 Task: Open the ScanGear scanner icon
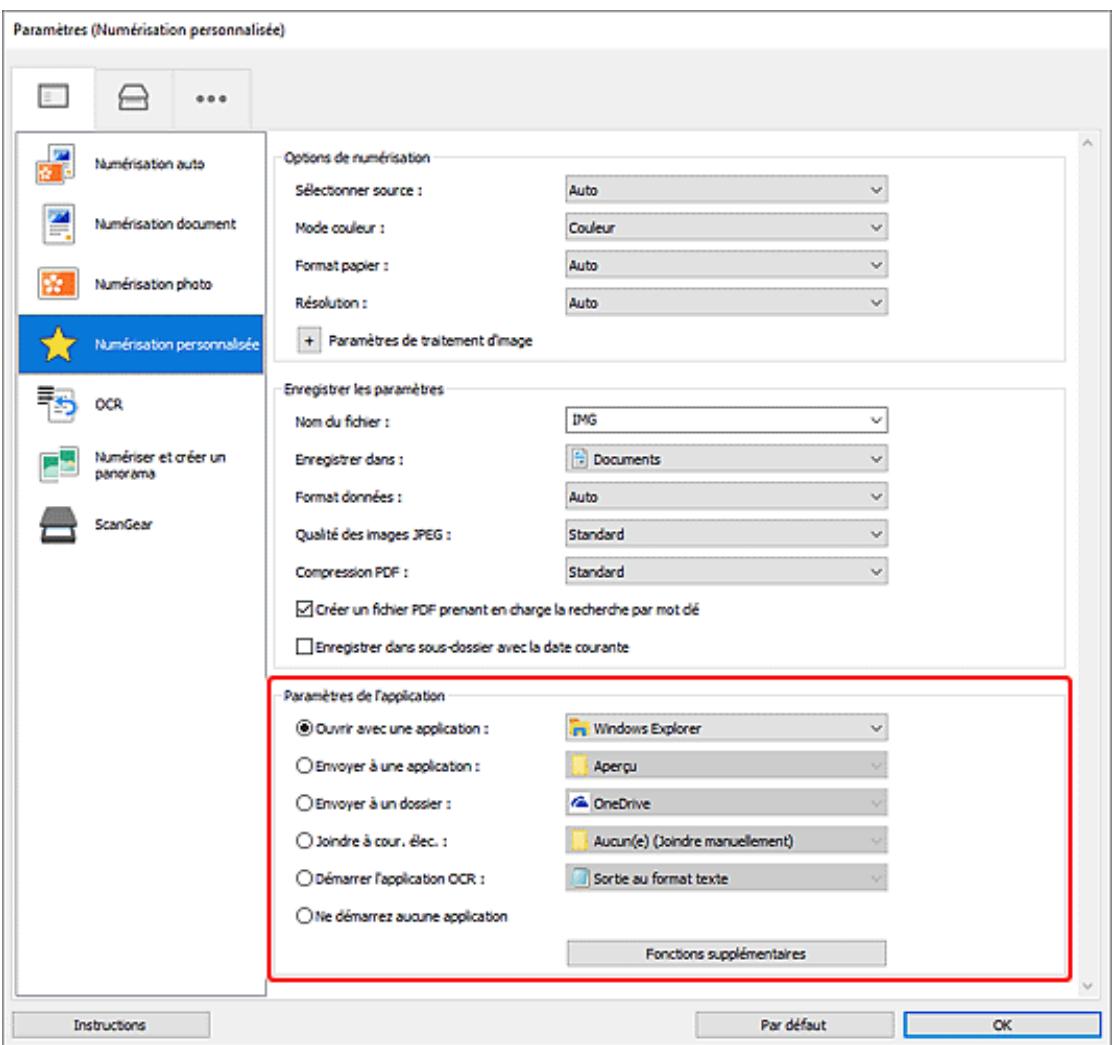(58, 525)
